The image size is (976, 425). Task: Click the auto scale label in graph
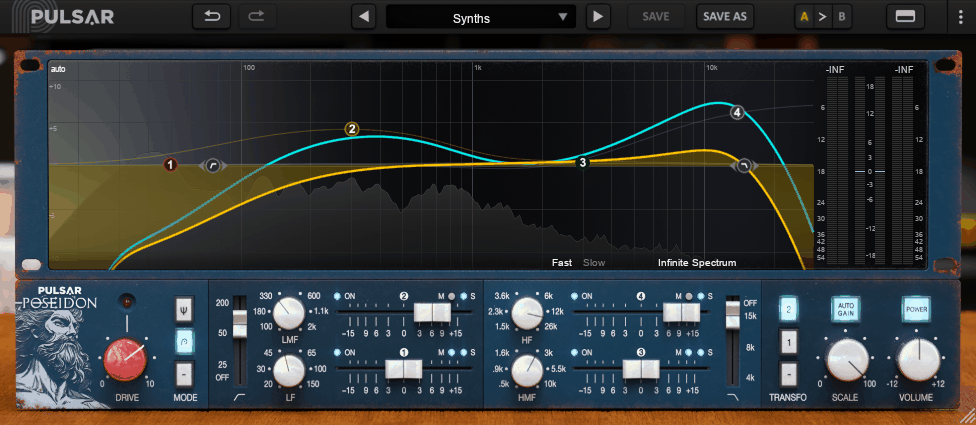click(x=58, y=69)
